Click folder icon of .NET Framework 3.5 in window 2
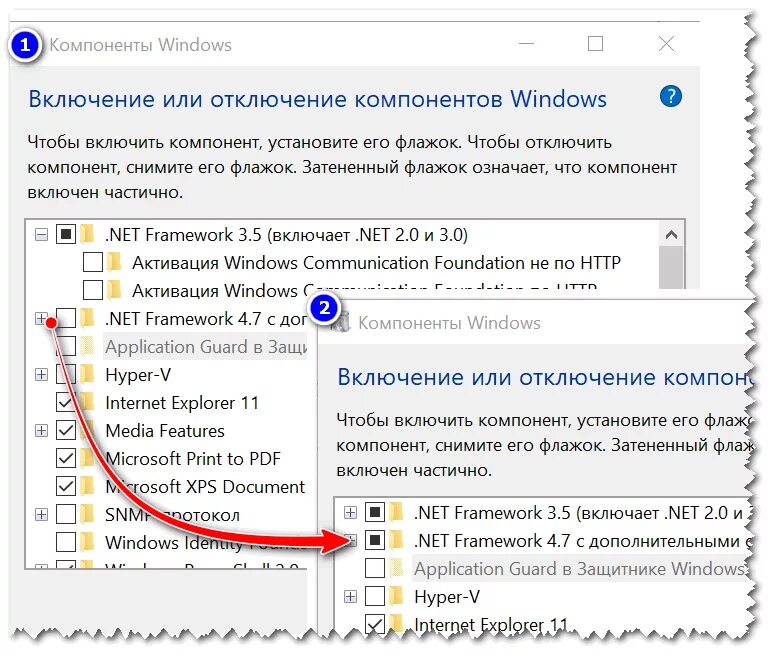Image resolution: width=773 pixels, height=656 pixels. pos(396,513)
